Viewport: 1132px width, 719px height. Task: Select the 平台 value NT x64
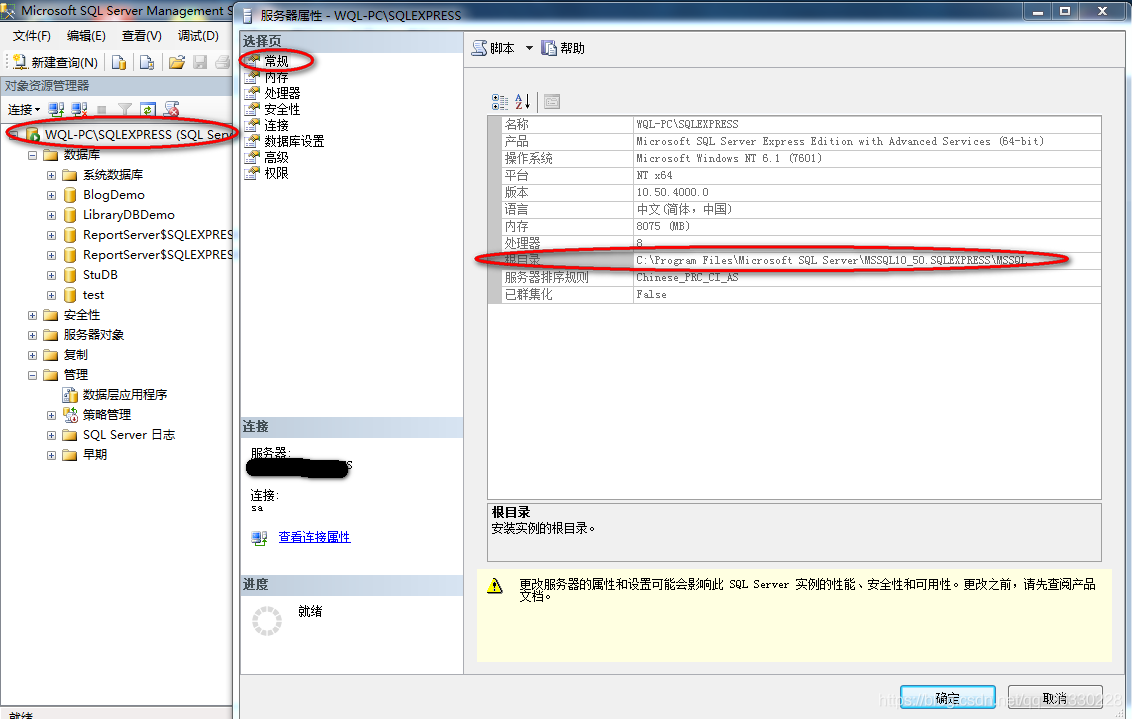tap(654, 175)
